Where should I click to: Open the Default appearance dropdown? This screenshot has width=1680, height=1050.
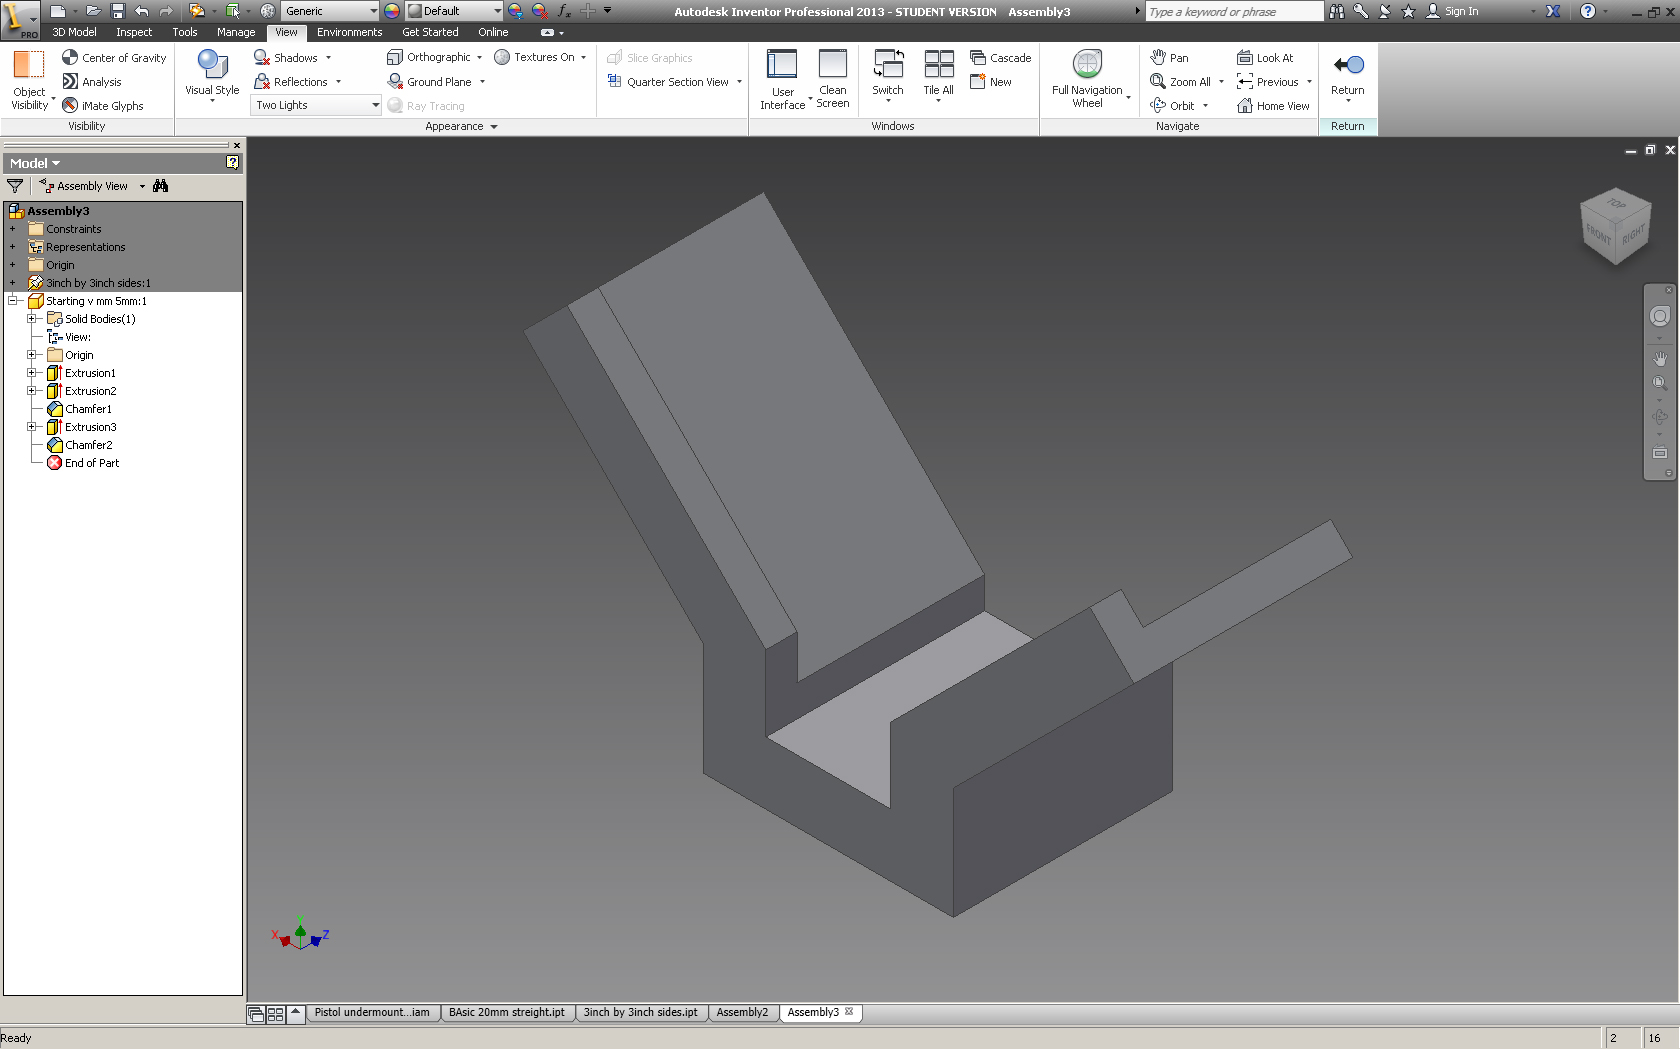[x=455, y=11]
